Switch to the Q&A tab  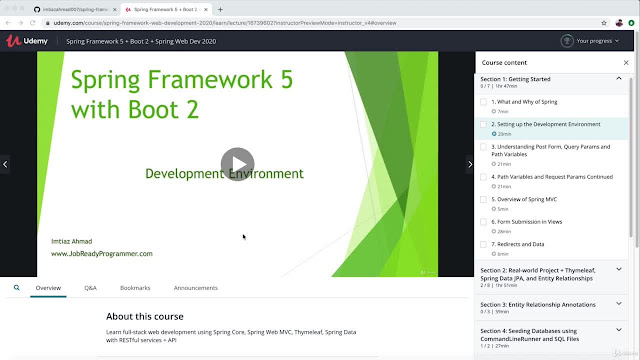[x=90, y=288]
